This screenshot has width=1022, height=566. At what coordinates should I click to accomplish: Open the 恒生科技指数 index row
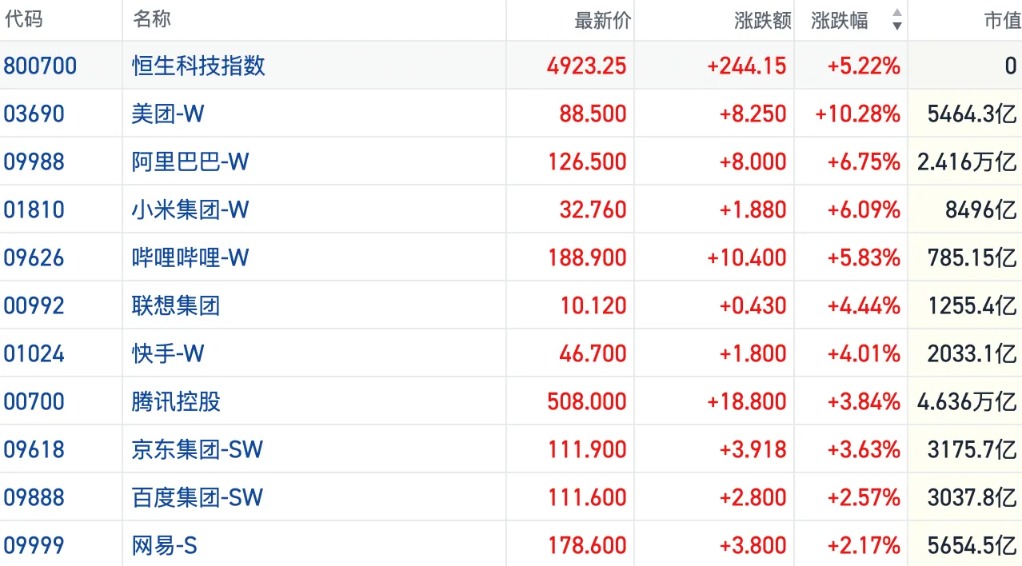tap(199, 66)
